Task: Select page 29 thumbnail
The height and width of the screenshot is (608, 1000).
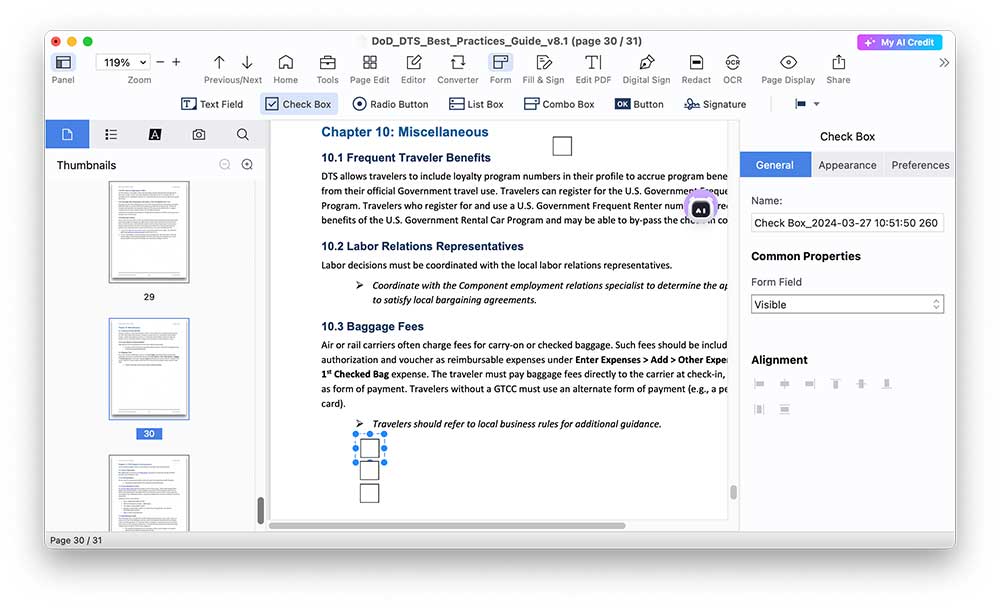Action: (x=149, y=232)
